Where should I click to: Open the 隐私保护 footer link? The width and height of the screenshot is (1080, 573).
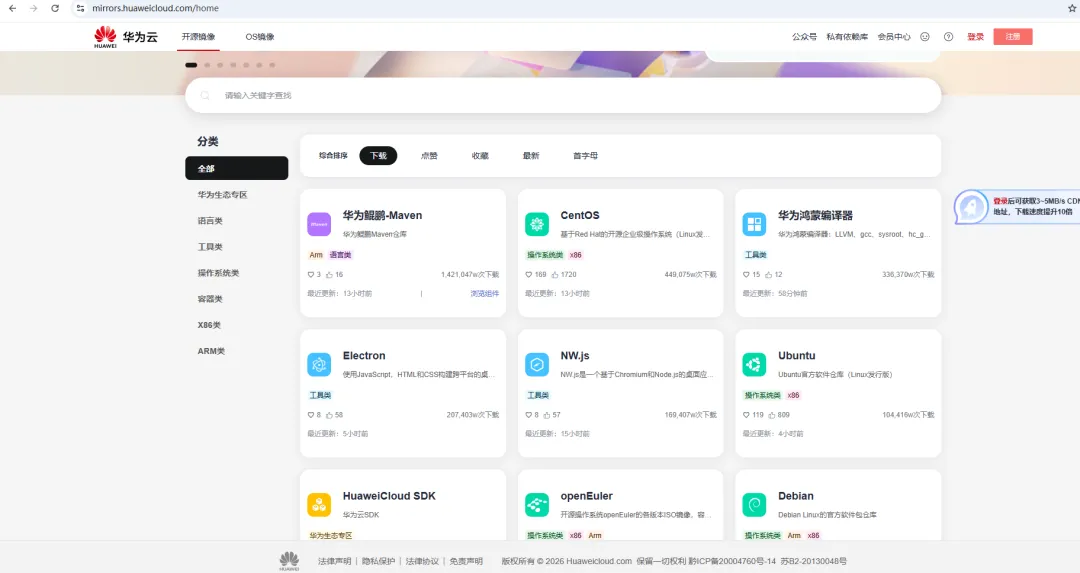378,561
